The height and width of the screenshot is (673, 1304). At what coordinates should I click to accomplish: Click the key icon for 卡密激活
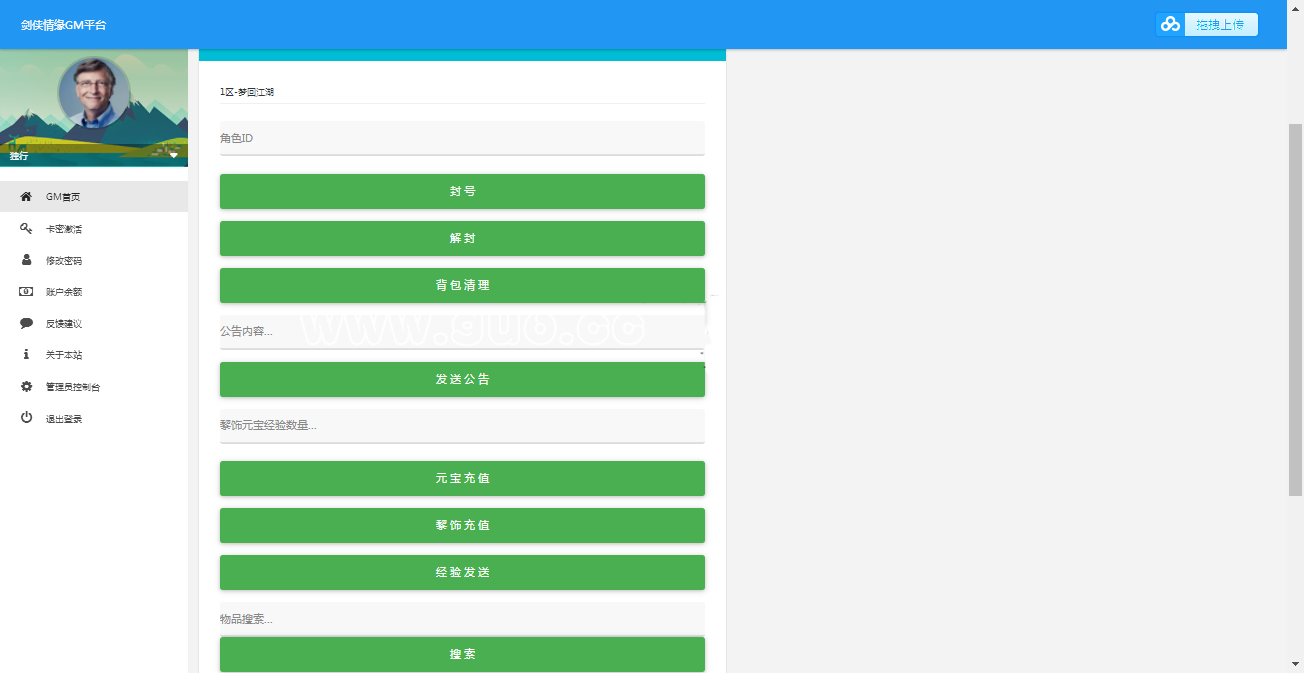(x=26, y=229)
